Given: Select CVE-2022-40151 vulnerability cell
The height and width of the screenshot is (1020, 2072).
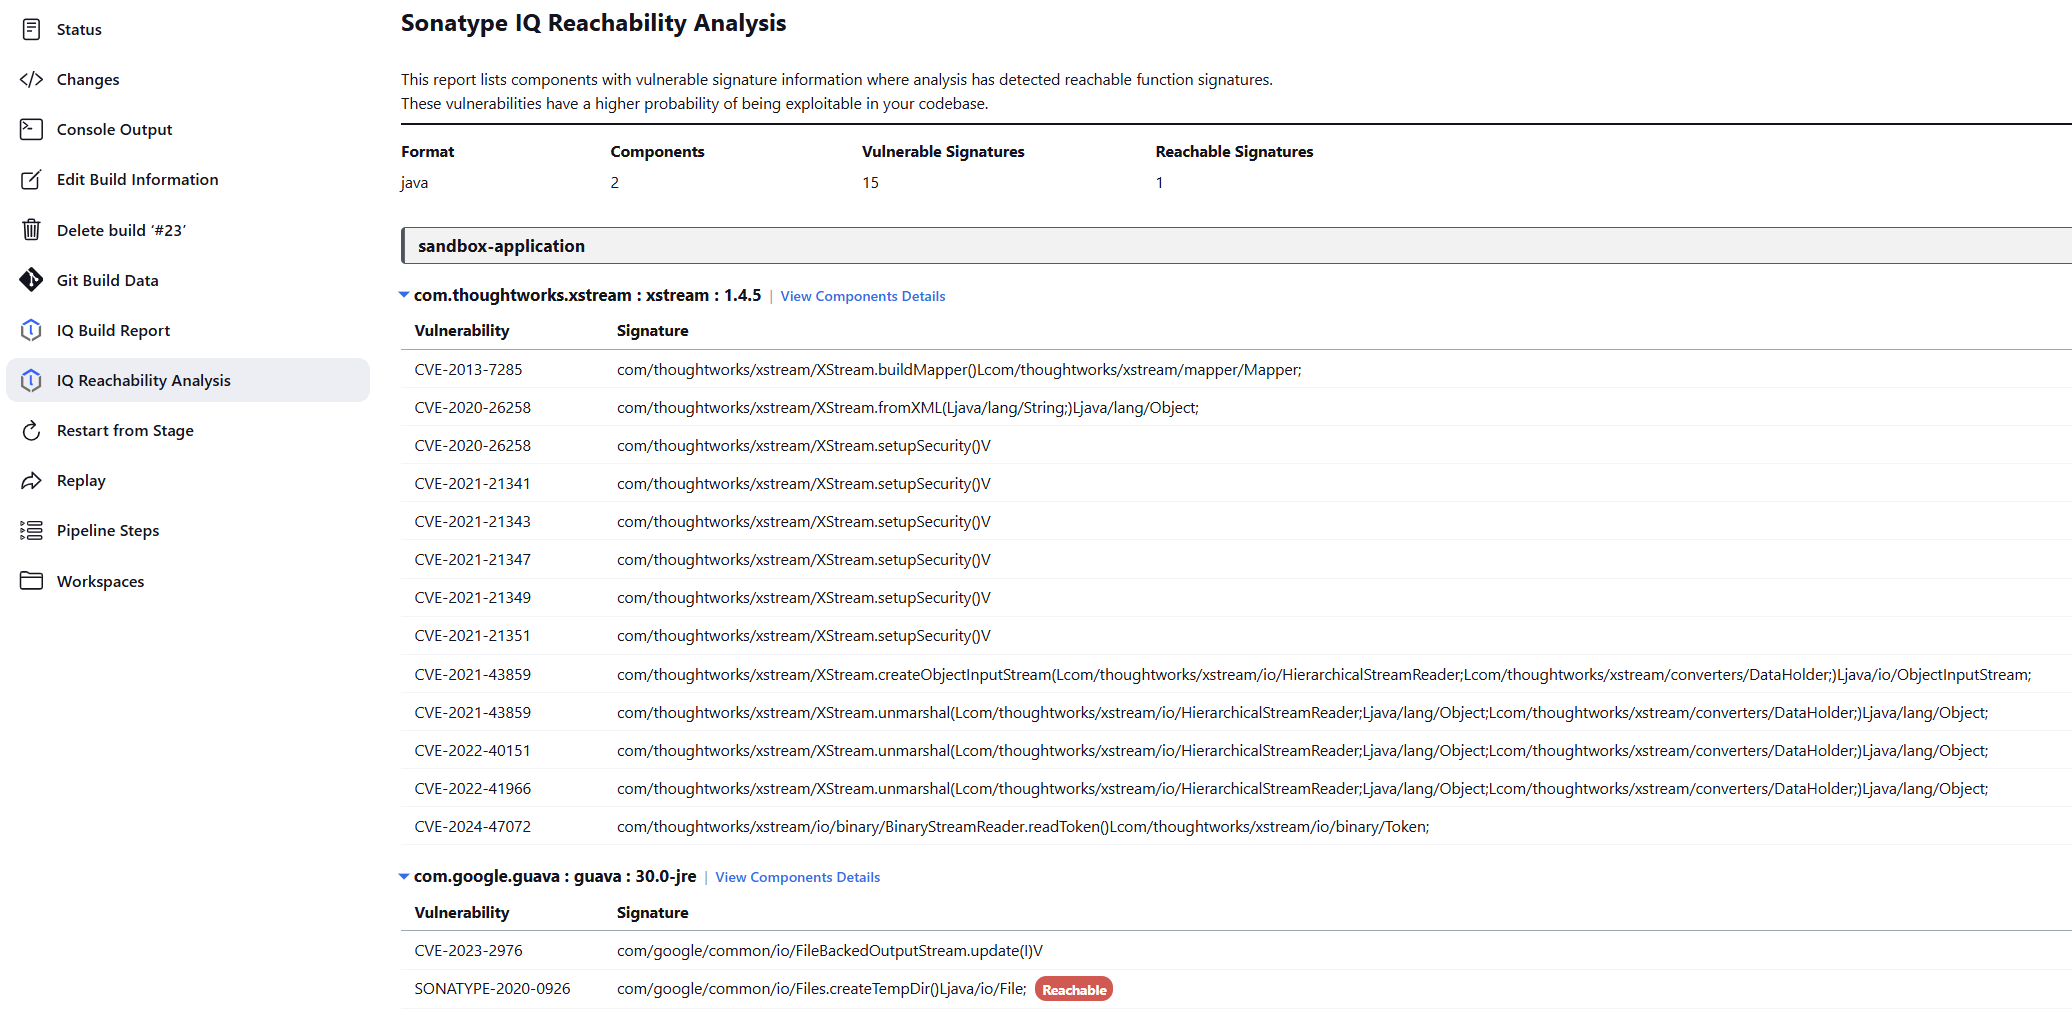Looking at the screenshot, I should click(x=472, y=750).
